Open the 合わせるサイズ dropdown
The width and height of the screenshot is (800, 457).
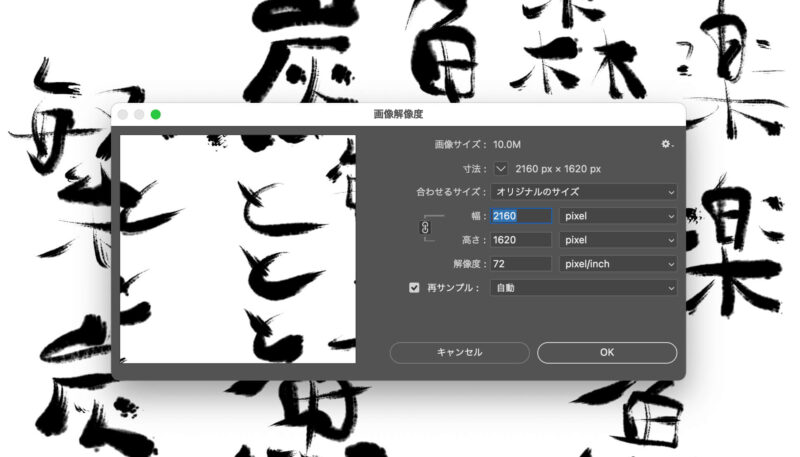pos(584,192)
